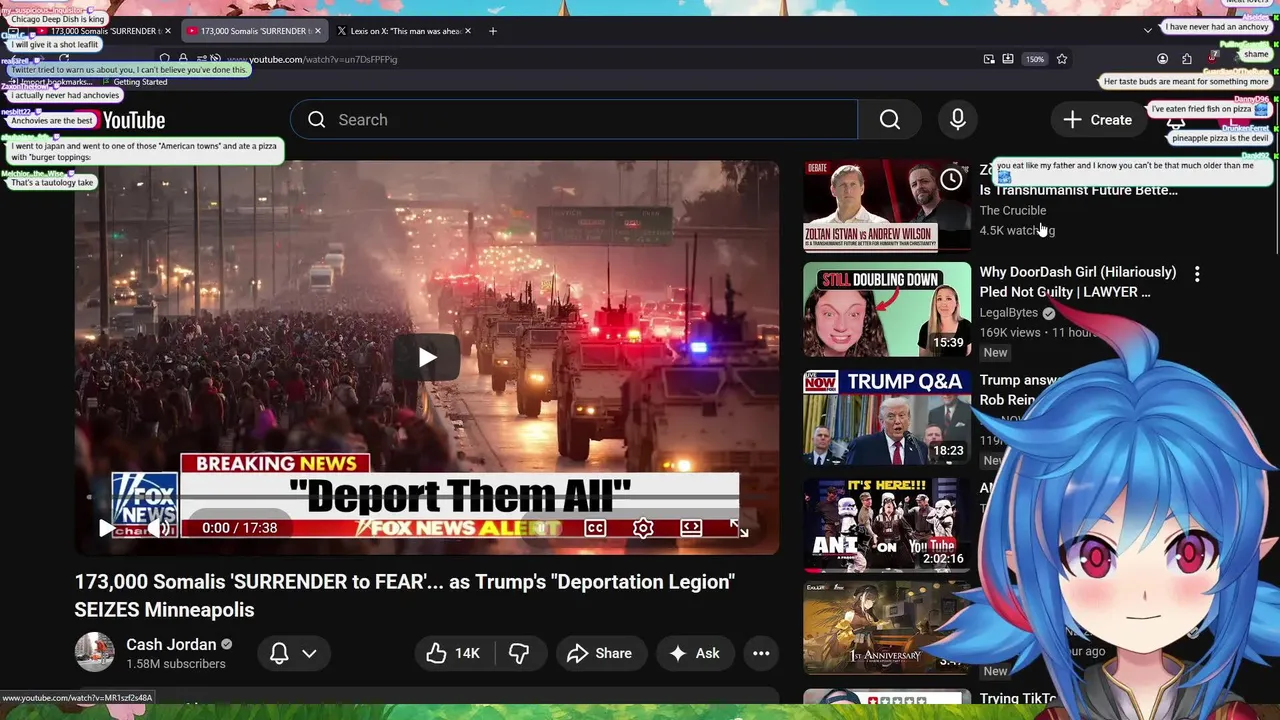Bookmark this page with the star icon
Screen dimensions: 1280x720
(x=1062, y=59)
